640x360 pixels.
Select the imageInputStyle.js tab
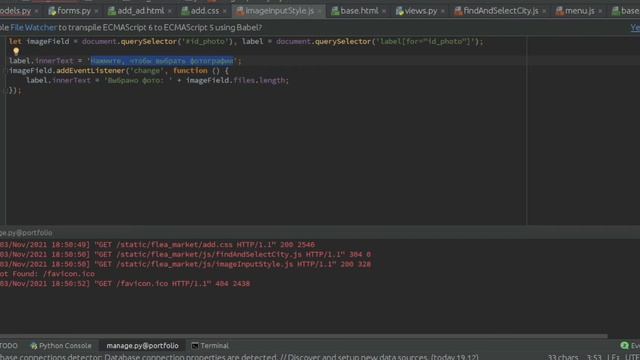279,11
